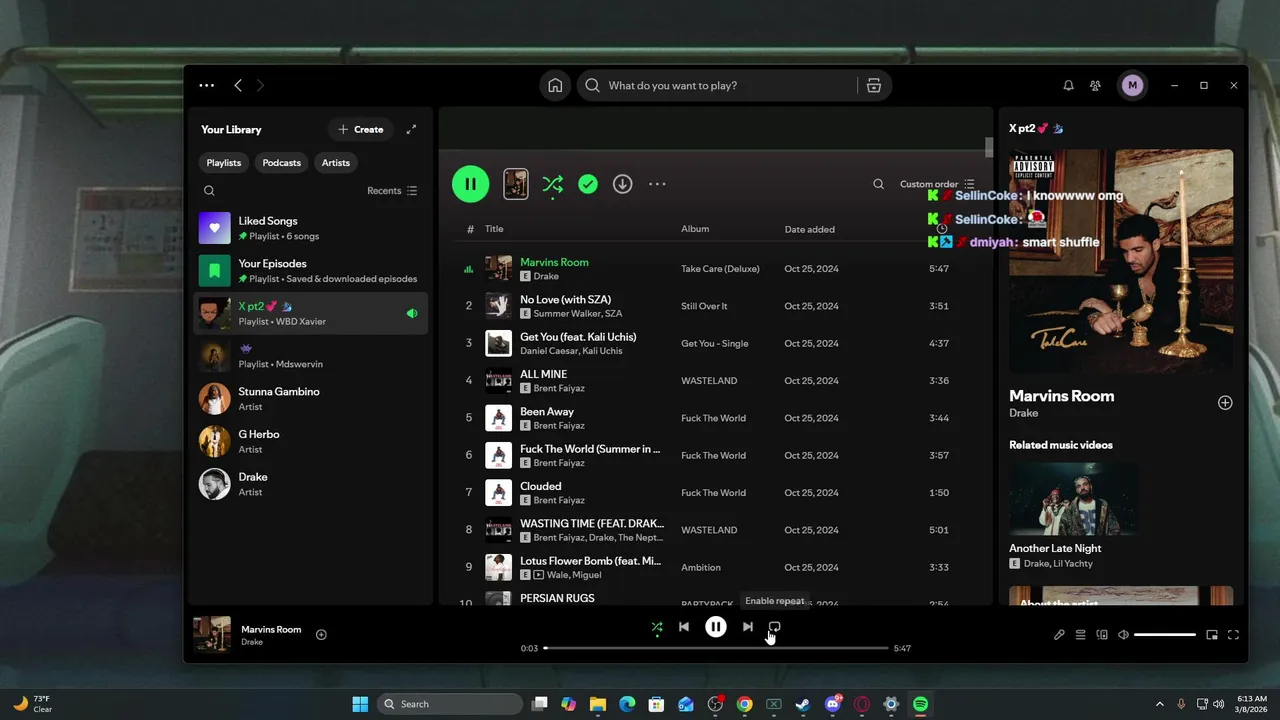Sort by the Album column header
The height and width of the screenshot is (720, 1280).
coord(695,229)
